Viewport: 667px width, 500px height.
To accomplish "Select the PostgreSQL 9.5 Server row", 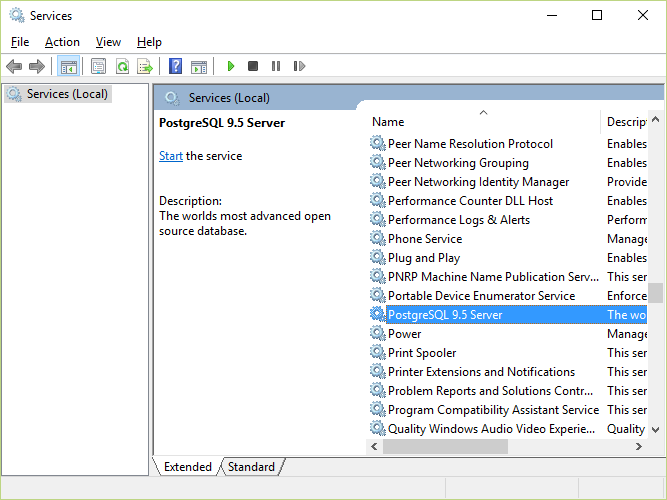I will pos(508,314).
